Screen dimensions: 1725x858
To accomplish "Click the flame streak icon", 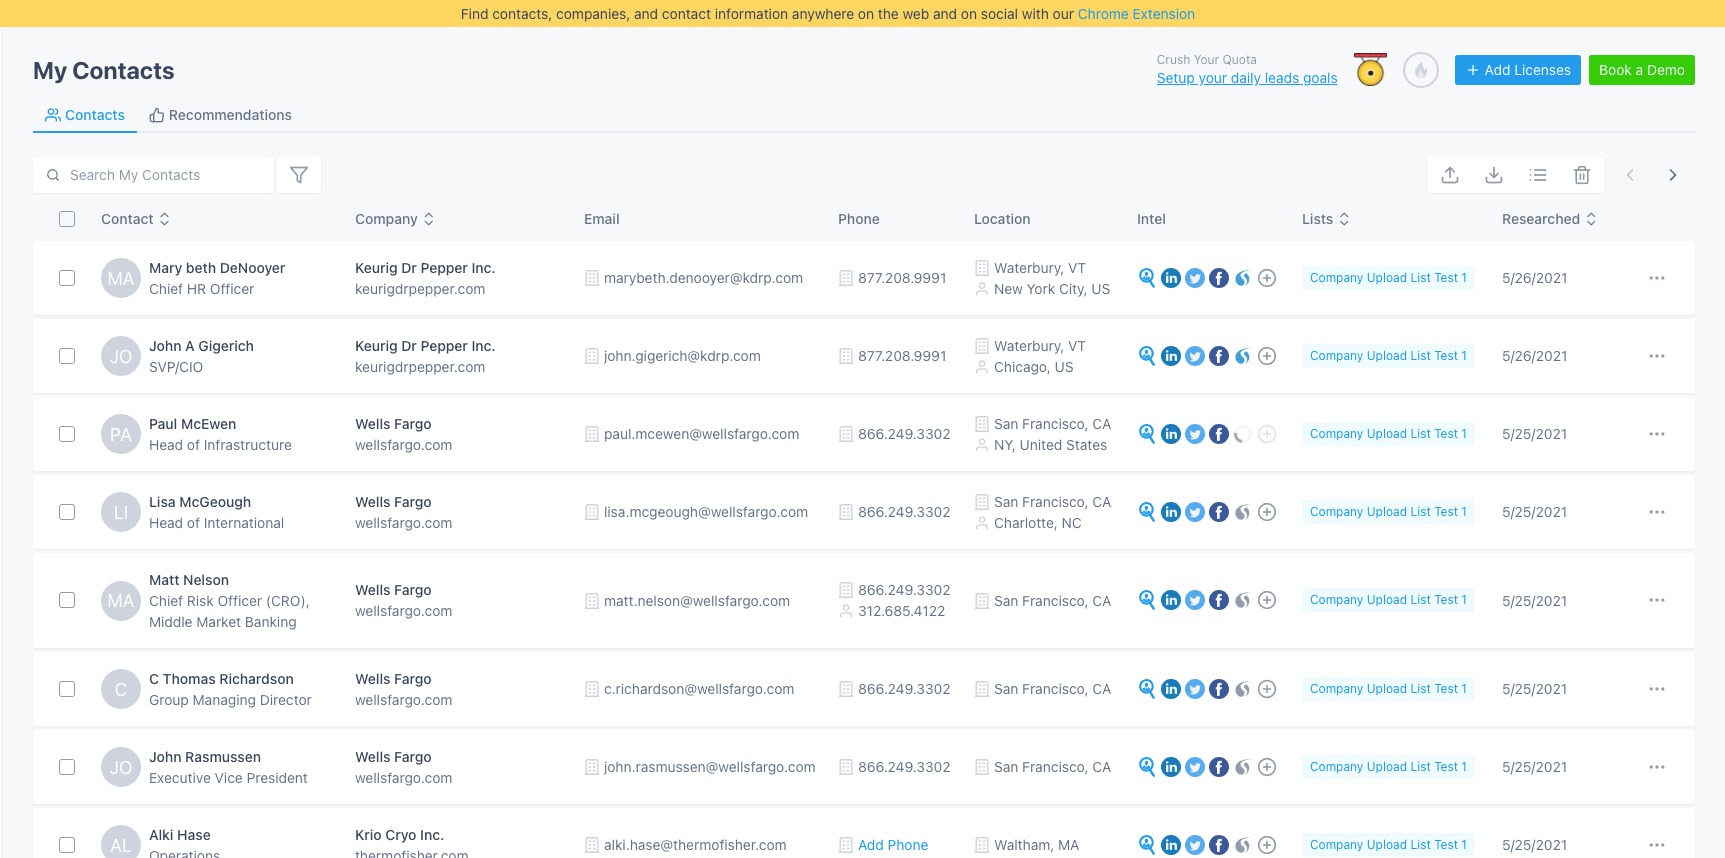I will [1420, 70].
